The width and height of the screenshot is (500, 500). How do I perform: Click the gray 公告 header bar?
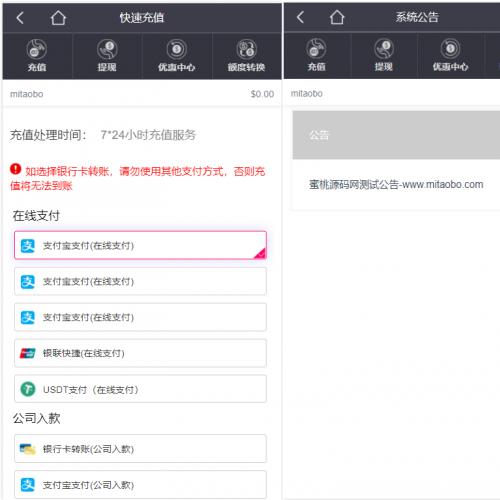coord(396,135)
